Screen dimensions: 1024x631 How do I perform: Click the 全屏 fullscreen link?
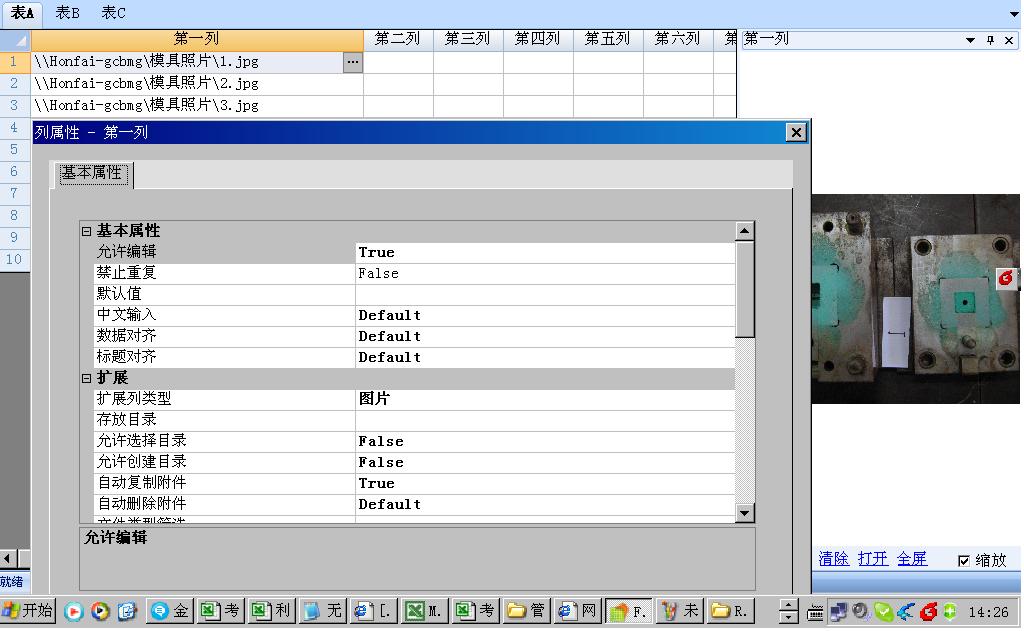click(911, 559)
